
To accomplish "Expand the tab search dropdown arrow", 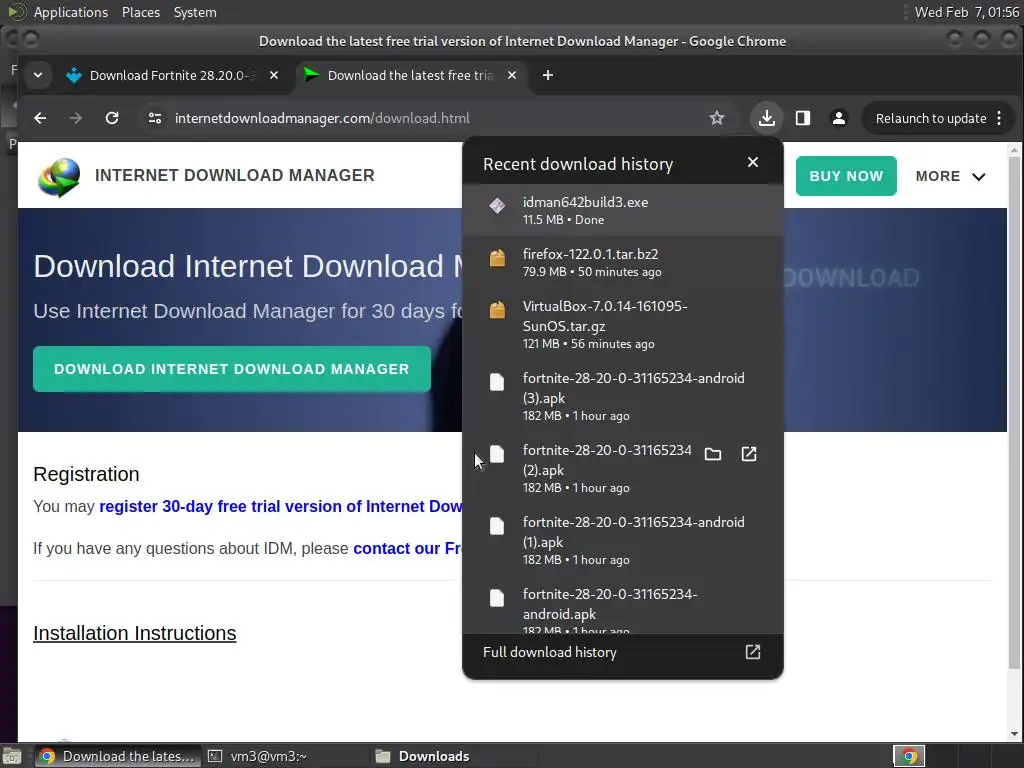I will (38, 76).
